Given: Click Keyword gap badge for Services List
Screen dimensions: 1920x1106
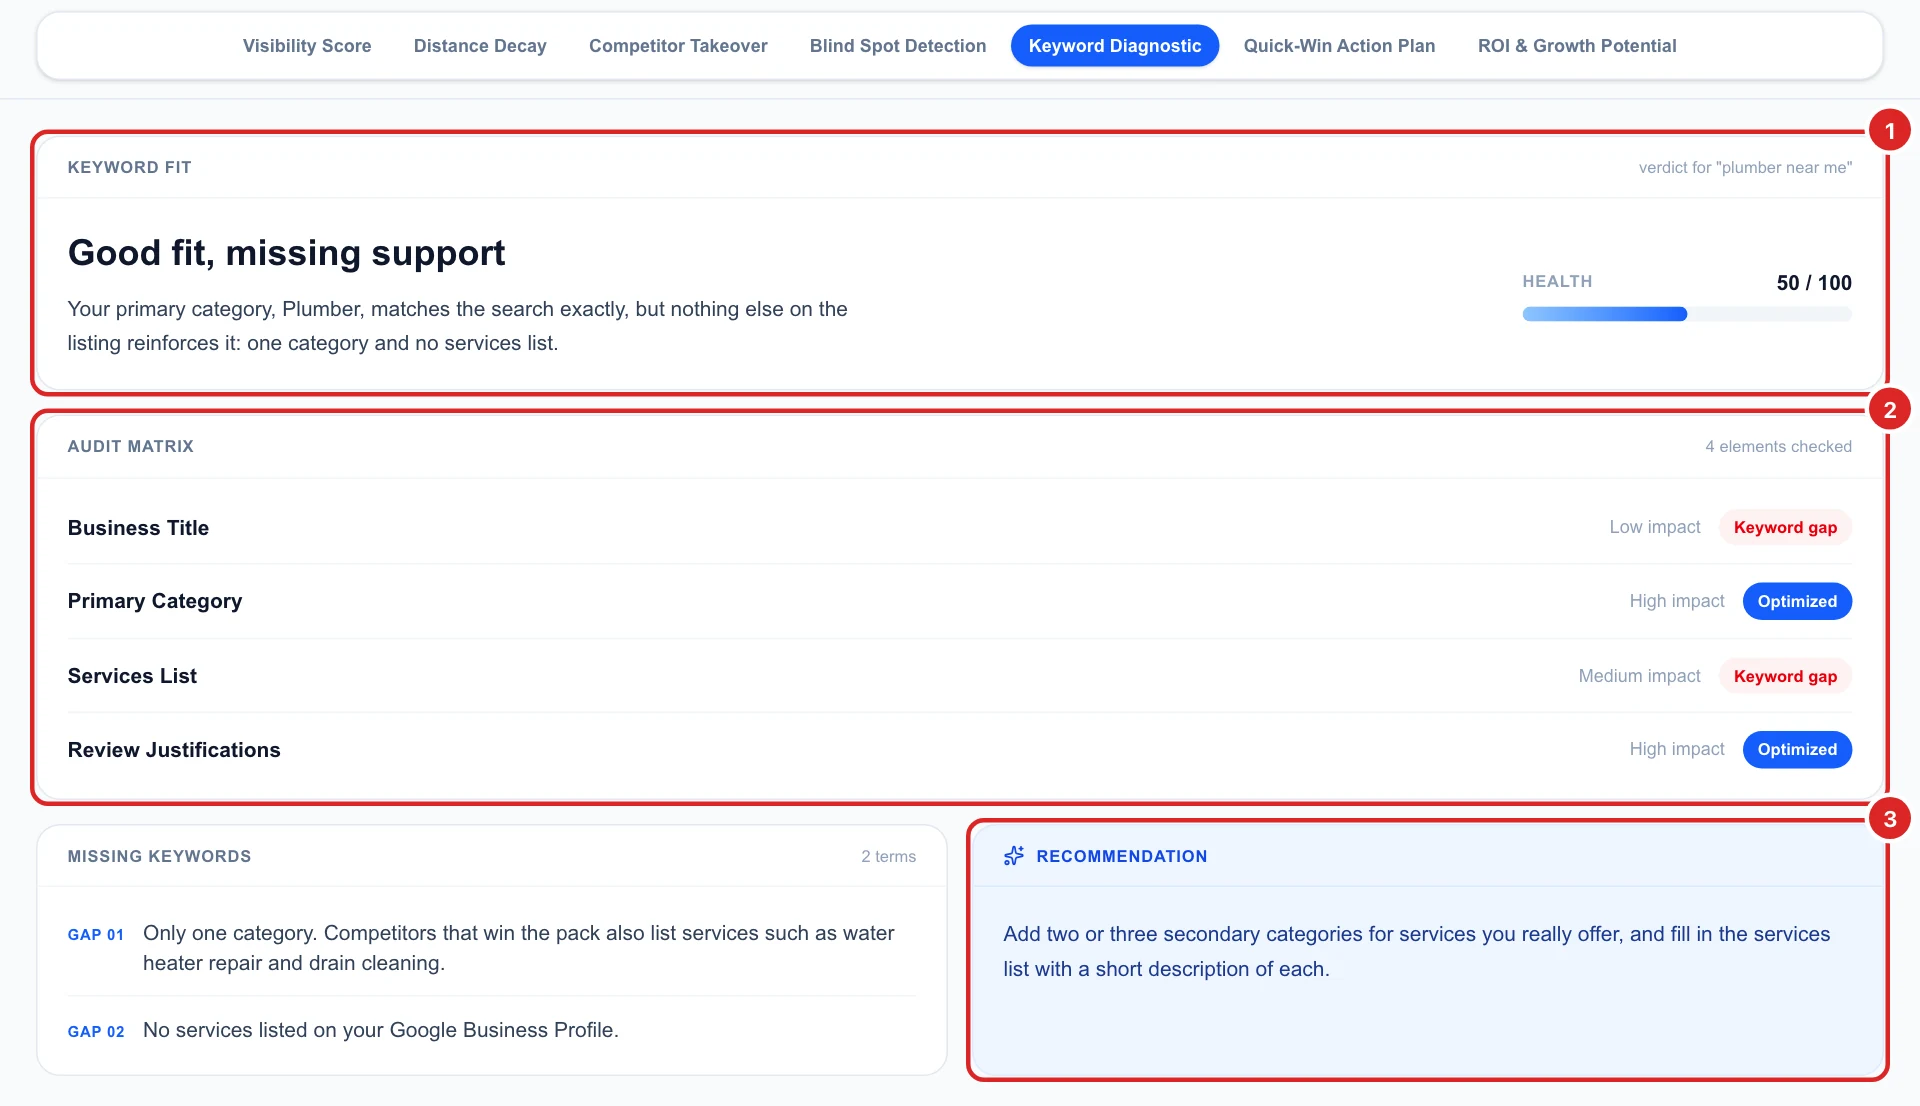Looking at the screenshot, I should (x=1785, y=676).
